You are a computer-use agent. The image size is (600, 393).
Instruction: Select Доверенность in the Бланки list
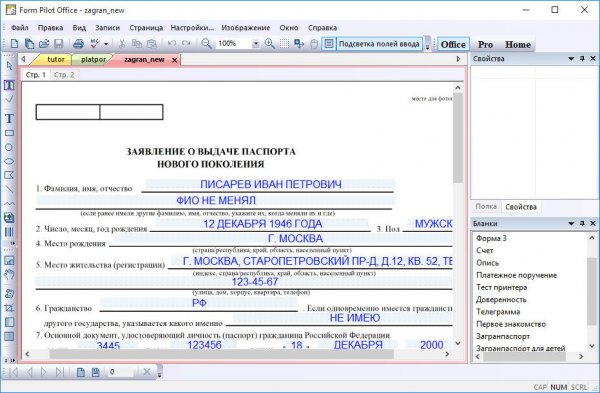501,300
